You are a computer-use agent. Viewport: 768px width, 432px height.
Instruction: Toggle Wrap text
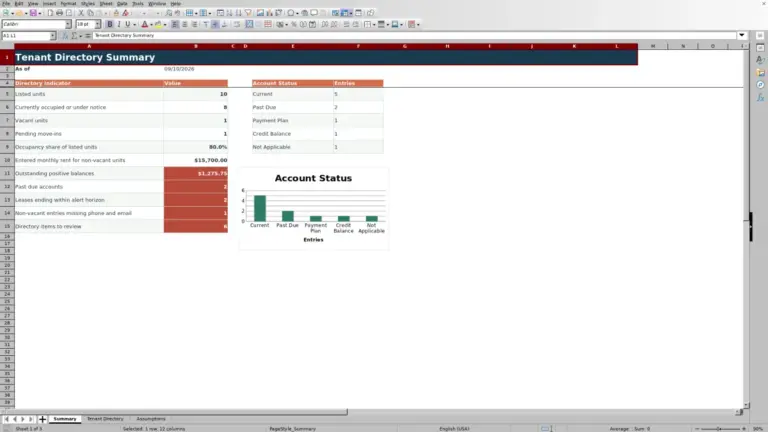[x=237, y=24]
